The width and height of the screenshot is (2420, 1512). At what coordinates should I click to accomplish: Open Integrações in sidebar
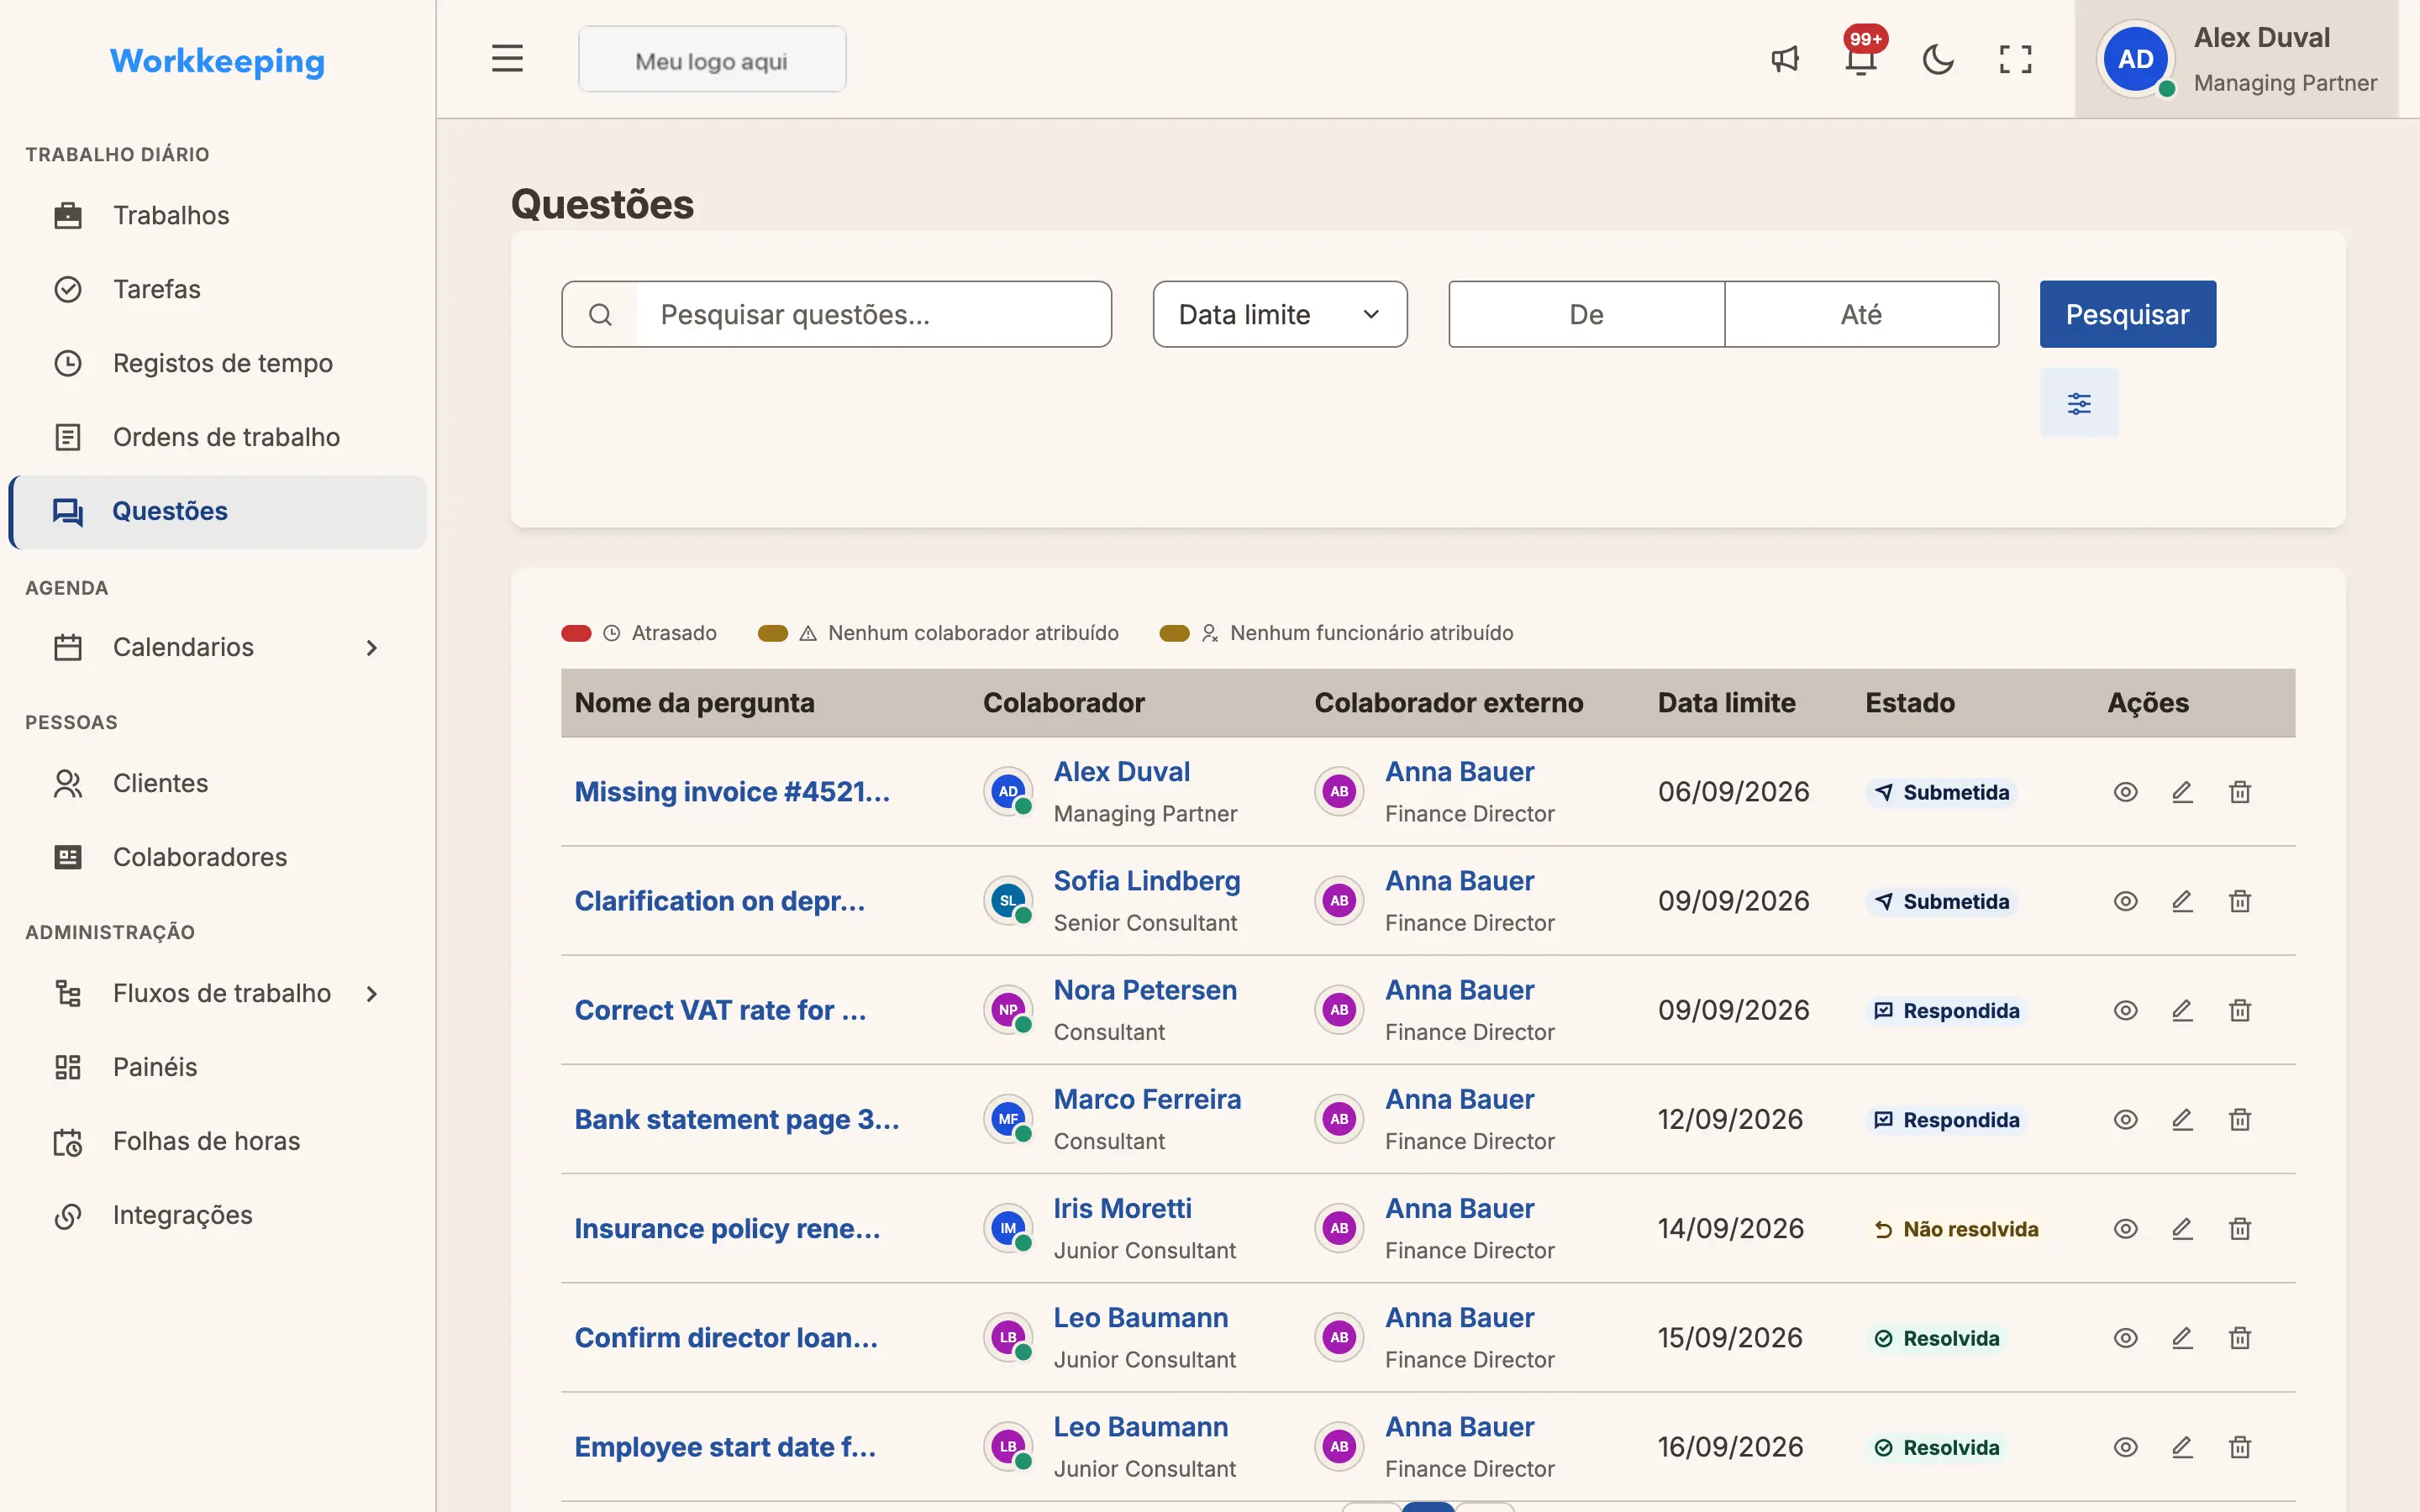click(218, 1215)
